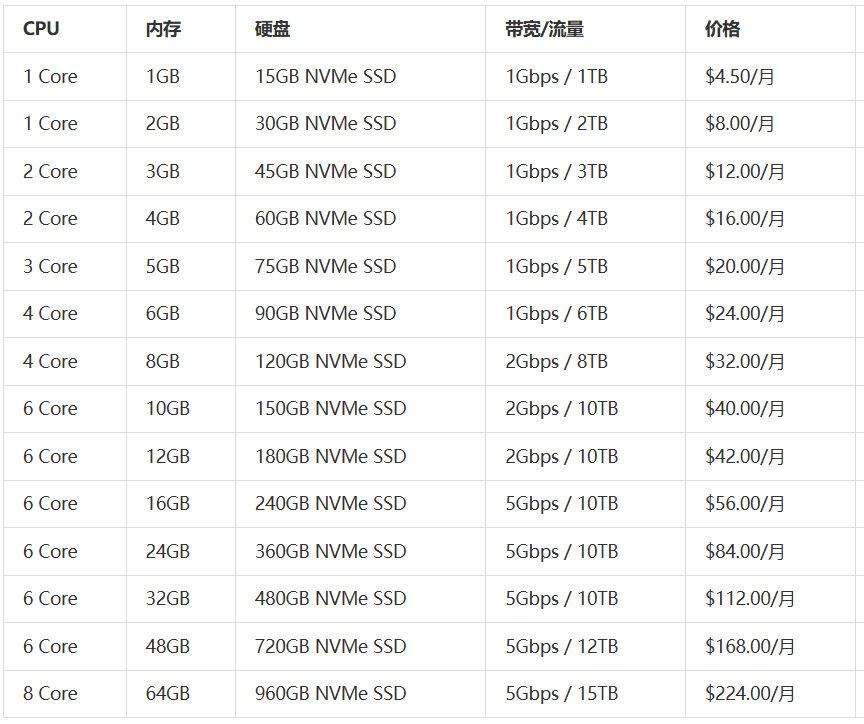Screen dimensions: 864x724
Task: Select the 90GB NVMe SSD cell
Action: pos(325,314)
